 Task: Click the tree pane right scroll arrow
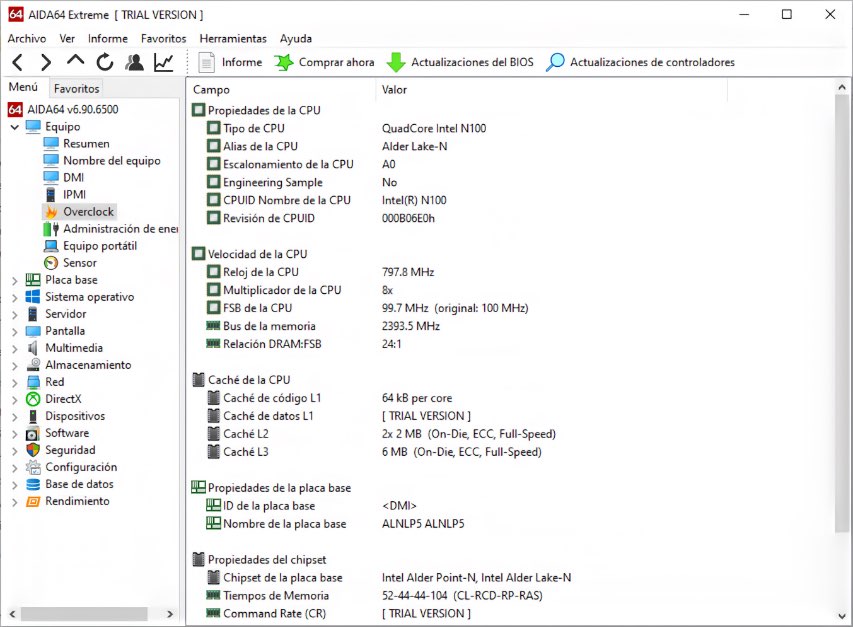(170, 614)
